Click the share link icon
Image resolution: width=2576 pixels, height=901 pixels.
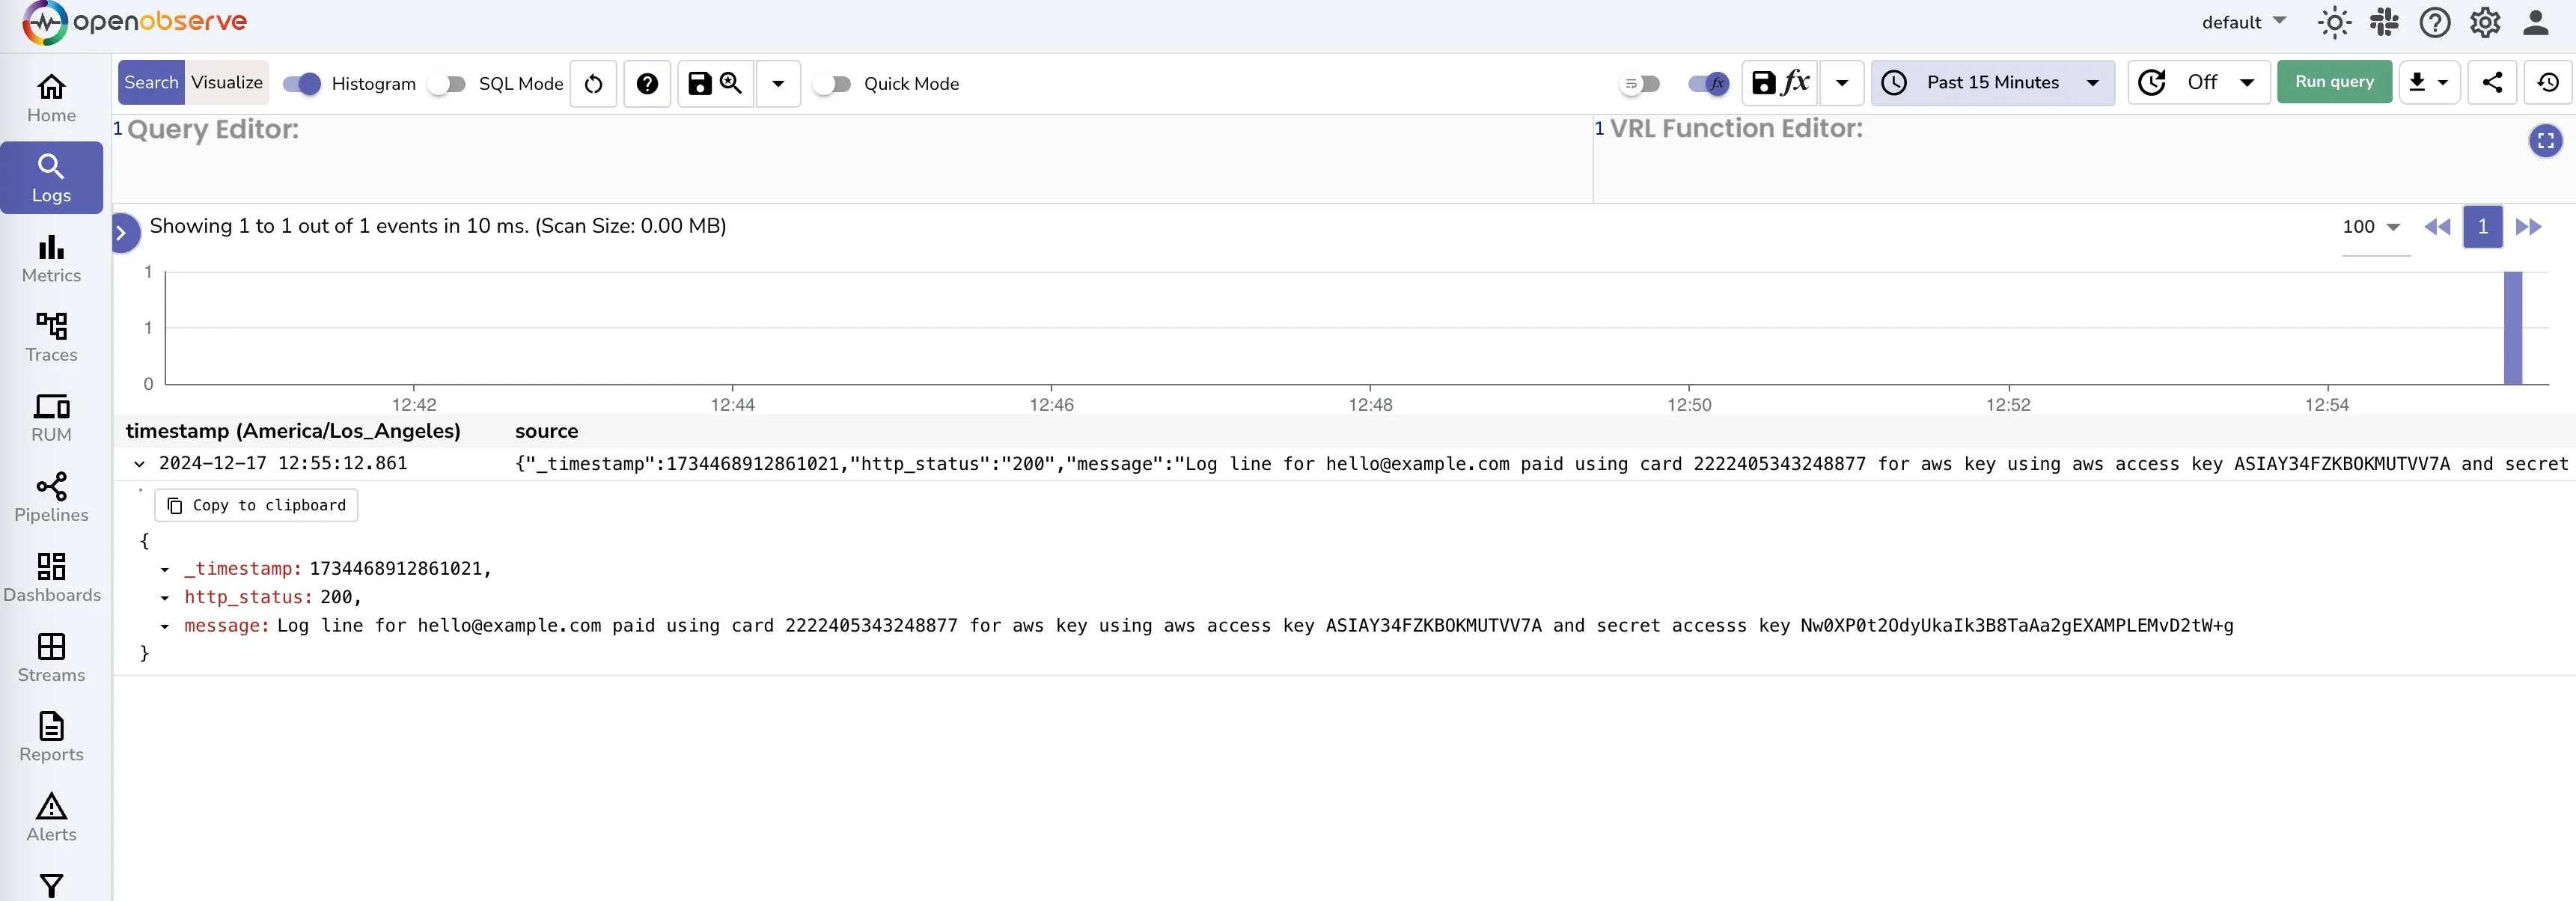tap(2492, 82)
